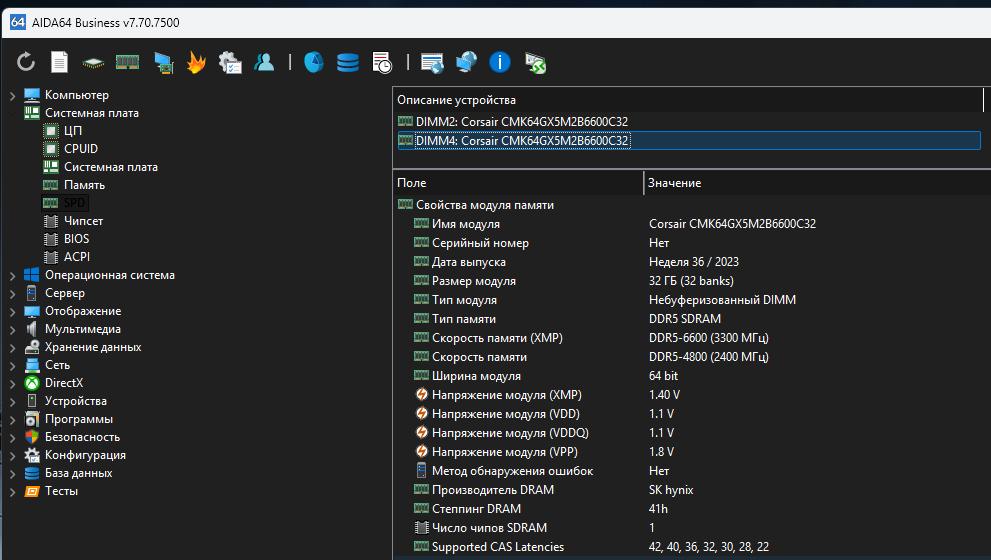Click the monitor window toolbar icon

pos(432,63)
